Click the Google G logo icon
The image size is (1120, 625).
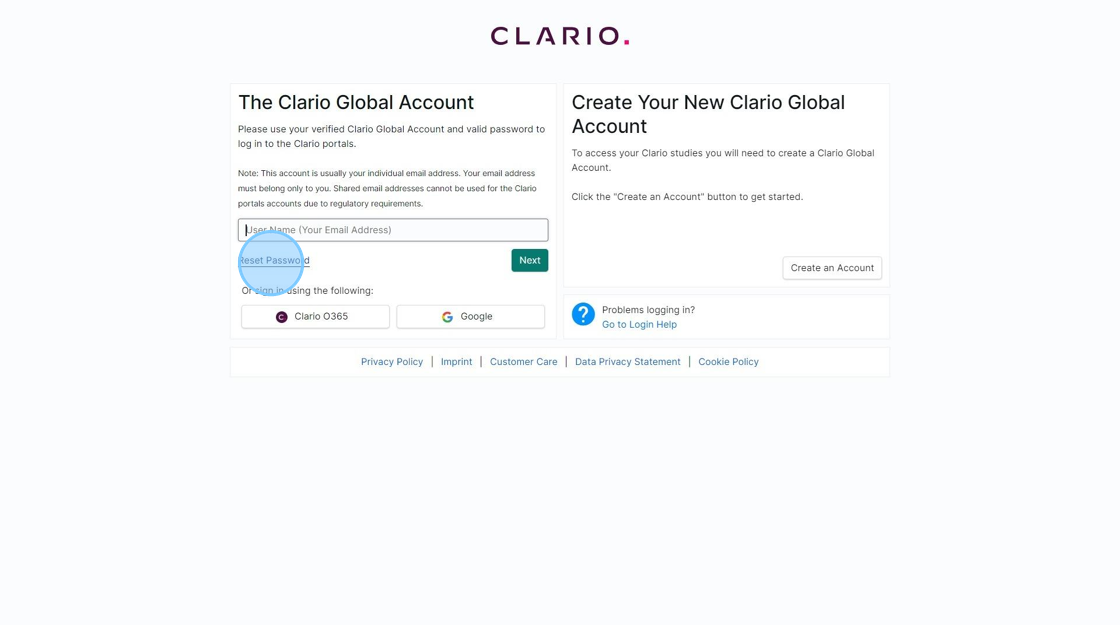(x=447, y=316)
